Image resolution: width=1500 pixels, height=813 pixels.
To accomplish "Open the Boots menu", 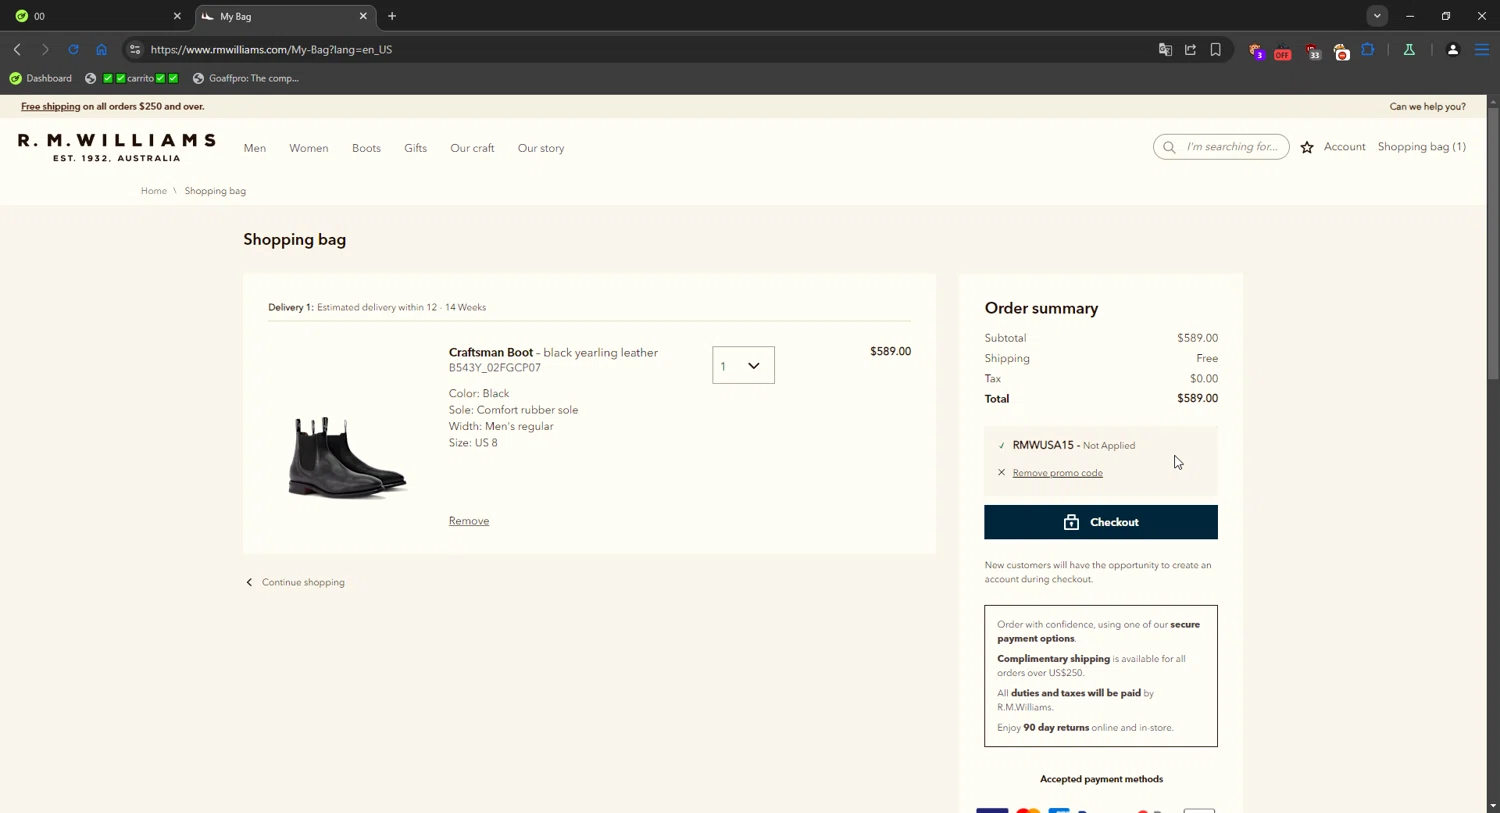I will (x=366, y=148).
